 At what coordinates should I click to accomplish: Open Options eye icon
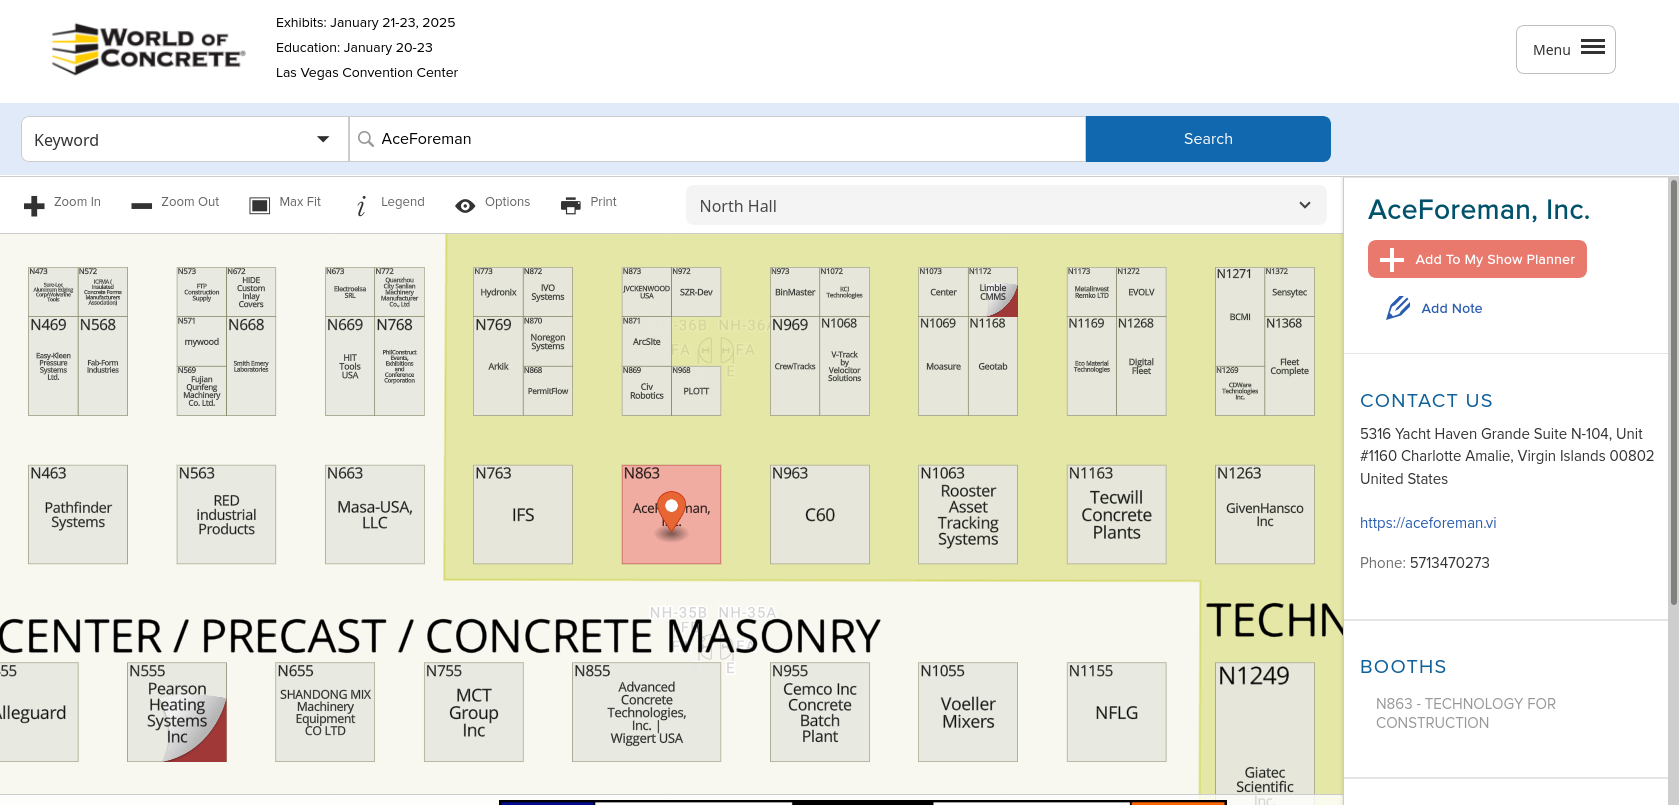[x=465, y=206]
